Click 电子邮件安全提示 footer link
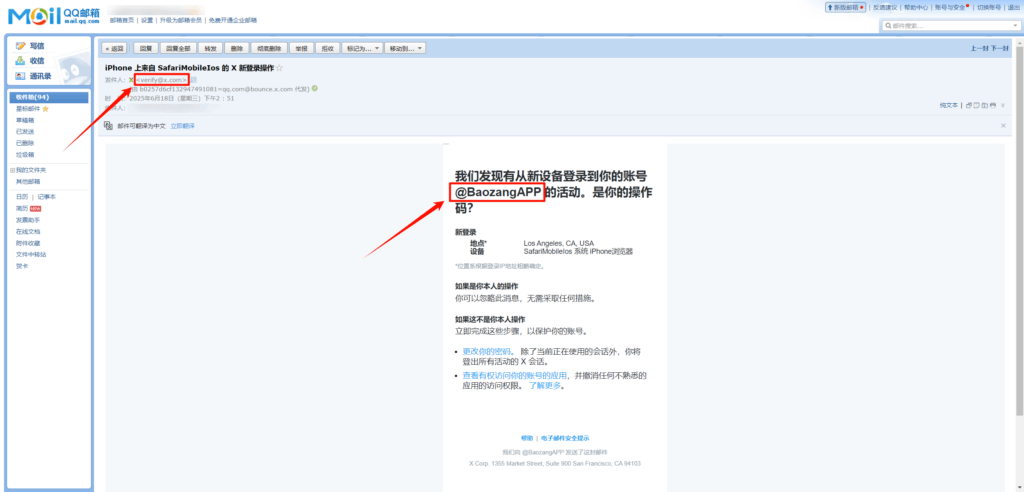The height and width of the screenshot is (492, 1024). click(565, 438)
